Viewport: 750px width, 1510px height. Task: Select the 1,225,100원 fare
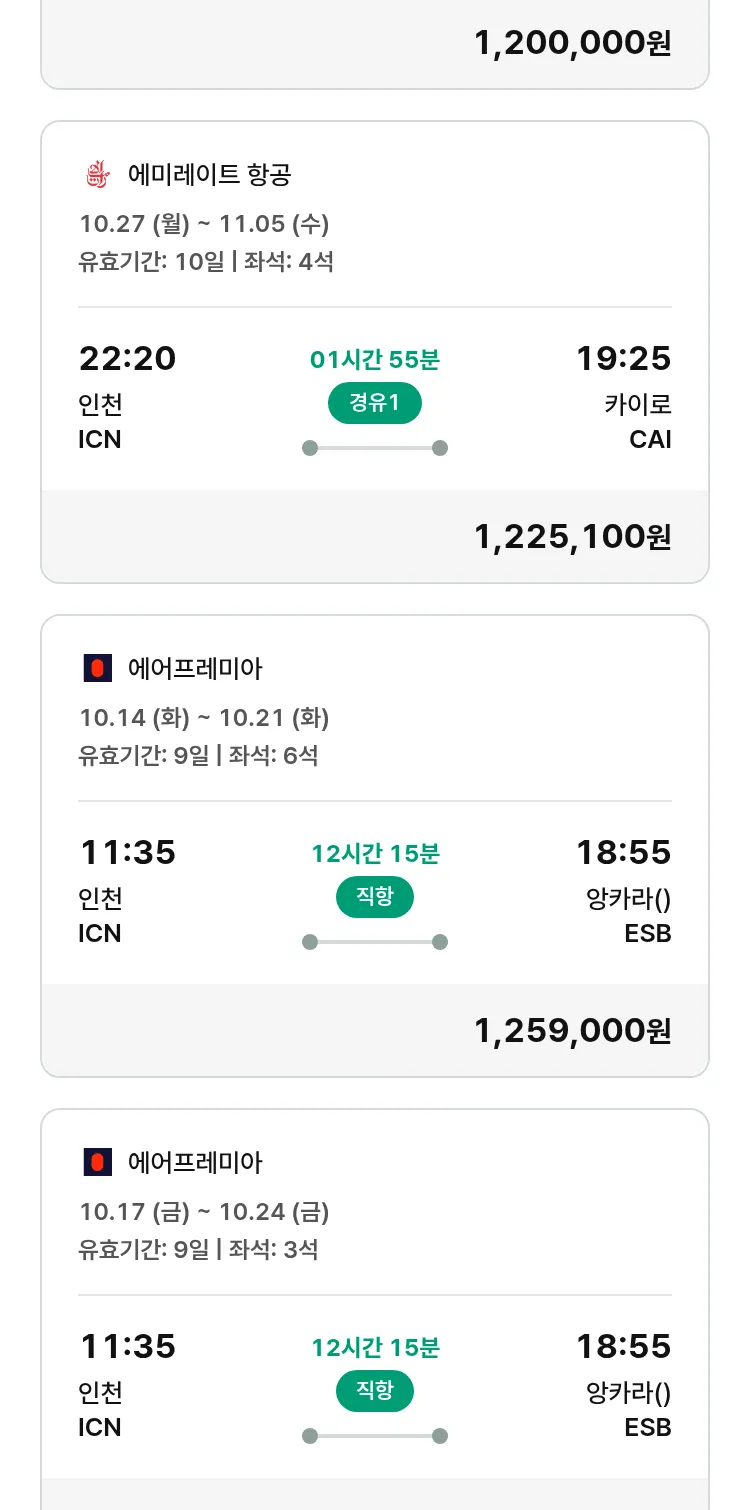coord(572,537)
